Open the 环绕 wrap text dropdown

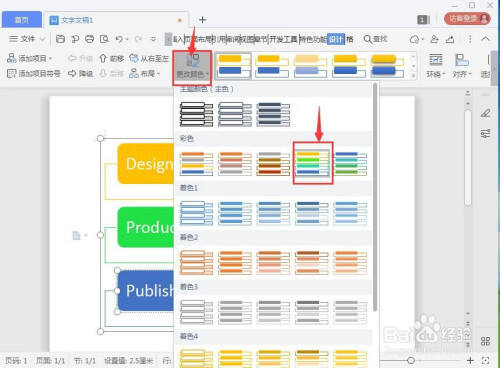435,66
